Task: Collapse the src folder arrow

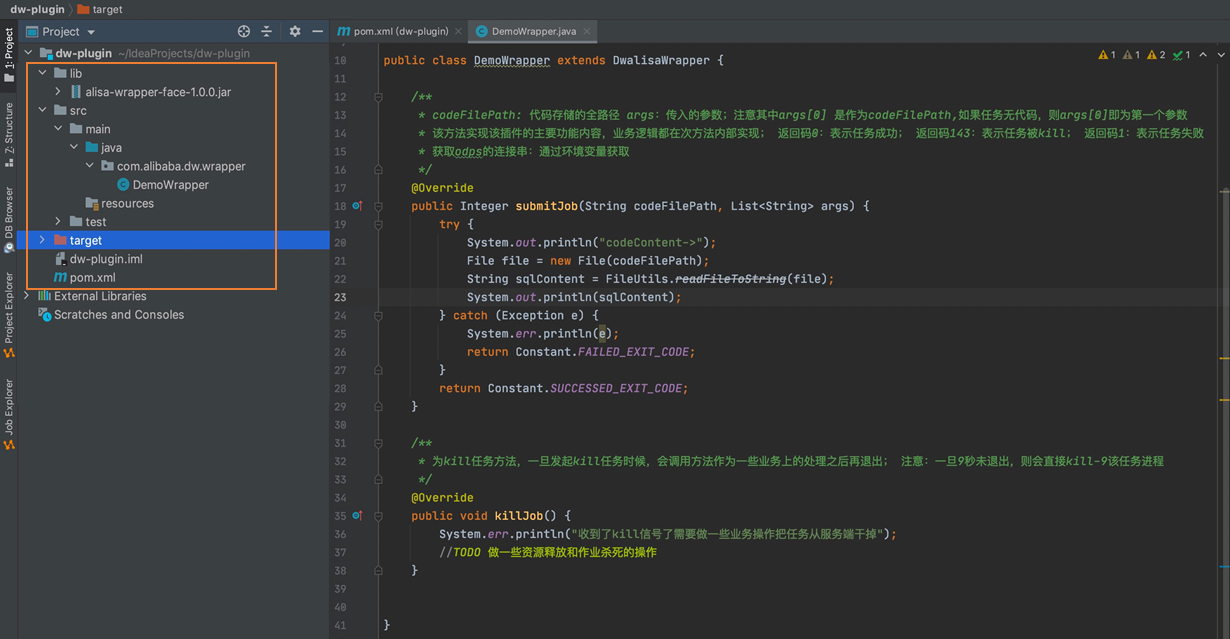Action: [x=43, y=111]
